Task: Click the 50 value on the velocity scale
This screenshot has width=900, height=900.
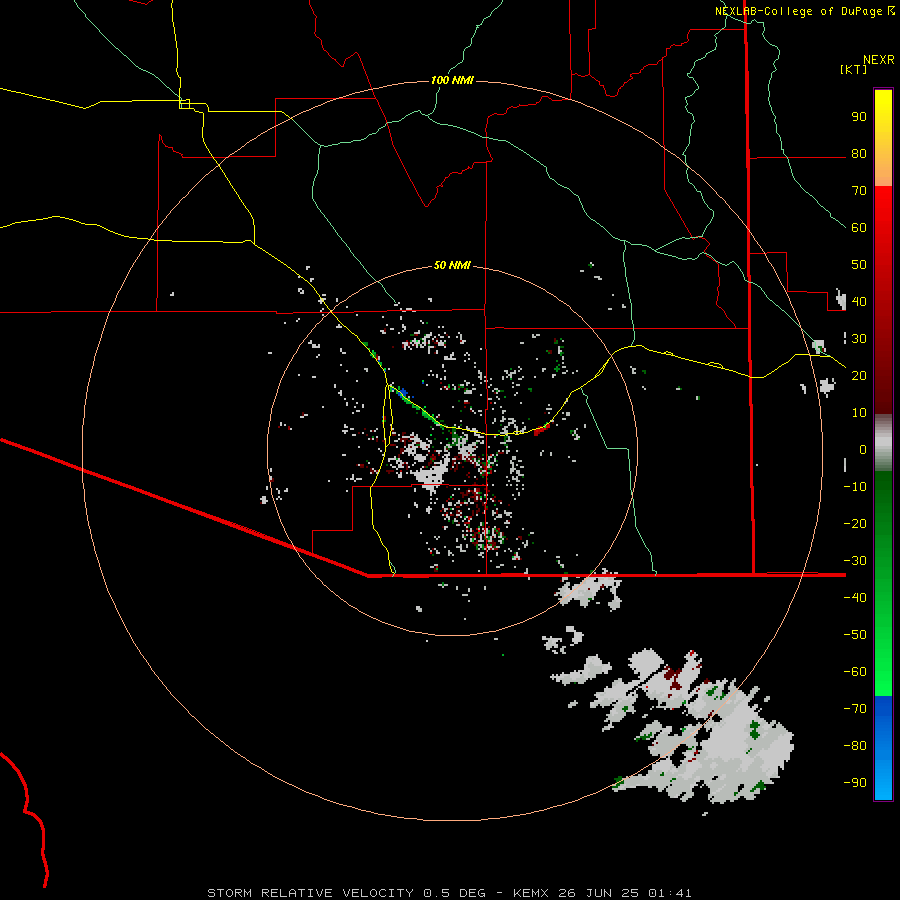Action: pos(859,265)
